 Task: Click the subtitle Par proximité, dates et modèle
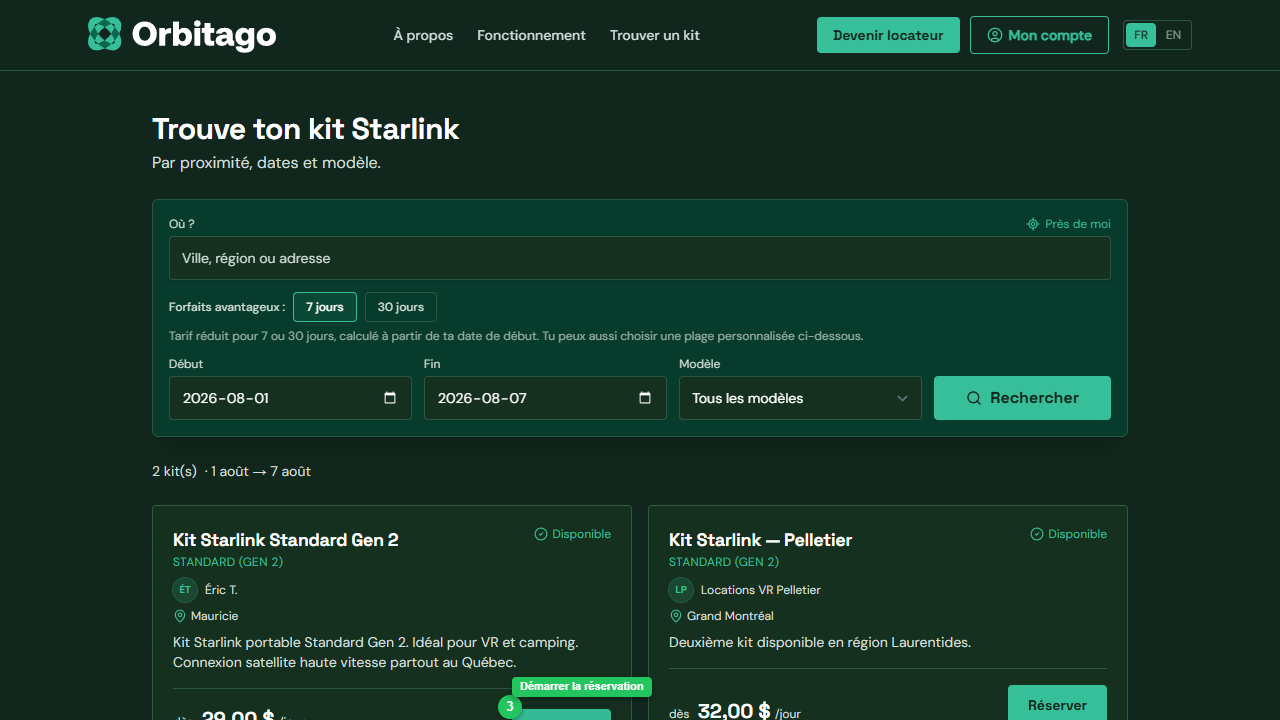[266, 162]
